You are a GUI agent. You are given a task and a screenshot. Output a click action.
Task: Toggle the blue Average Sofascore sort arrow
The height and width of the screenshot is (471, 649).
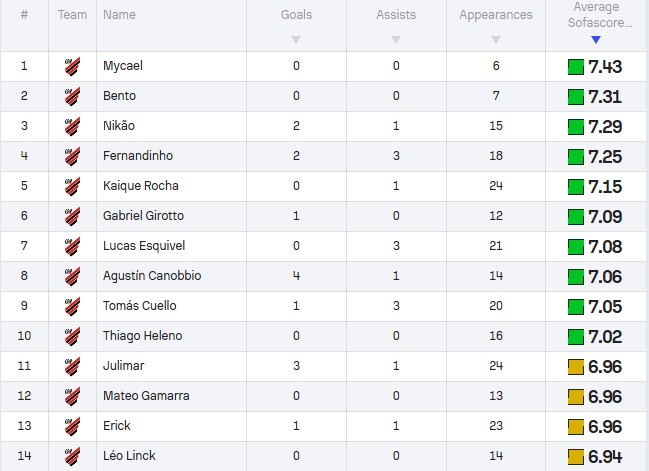[596, 40]
